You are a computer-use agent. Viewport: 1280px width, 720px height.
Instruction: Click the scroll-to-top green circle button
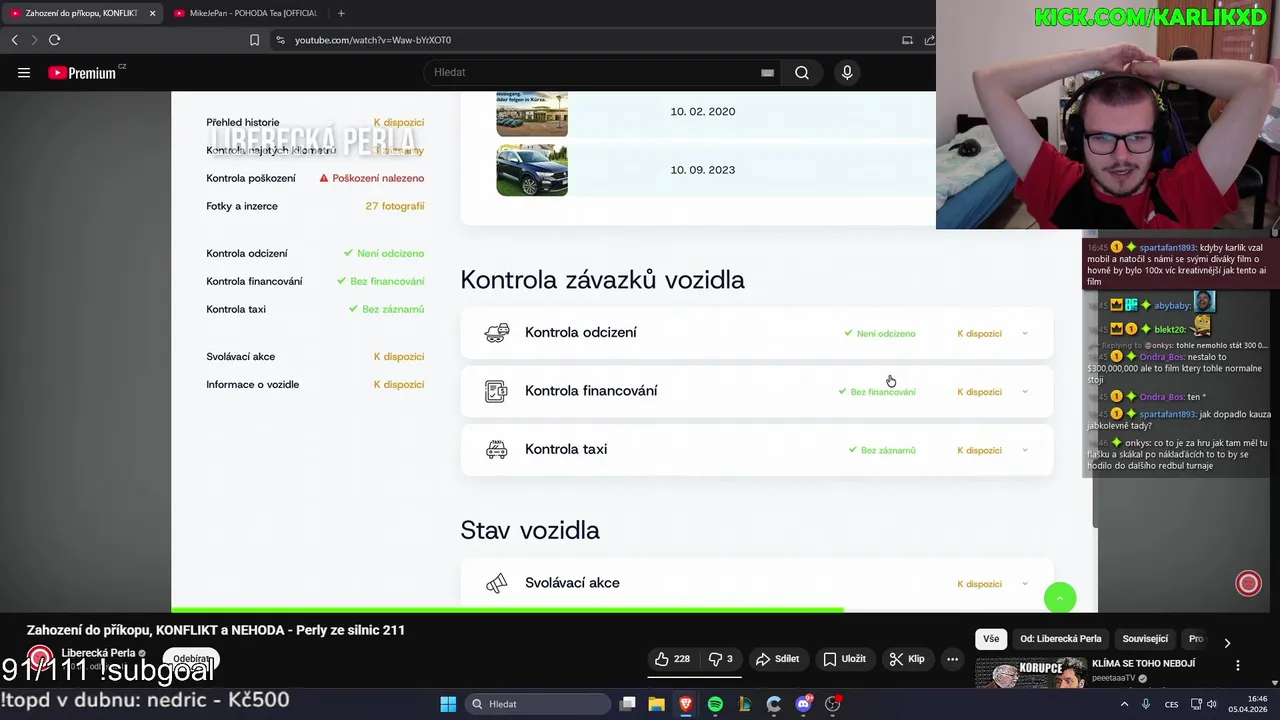pos(1060,598)
